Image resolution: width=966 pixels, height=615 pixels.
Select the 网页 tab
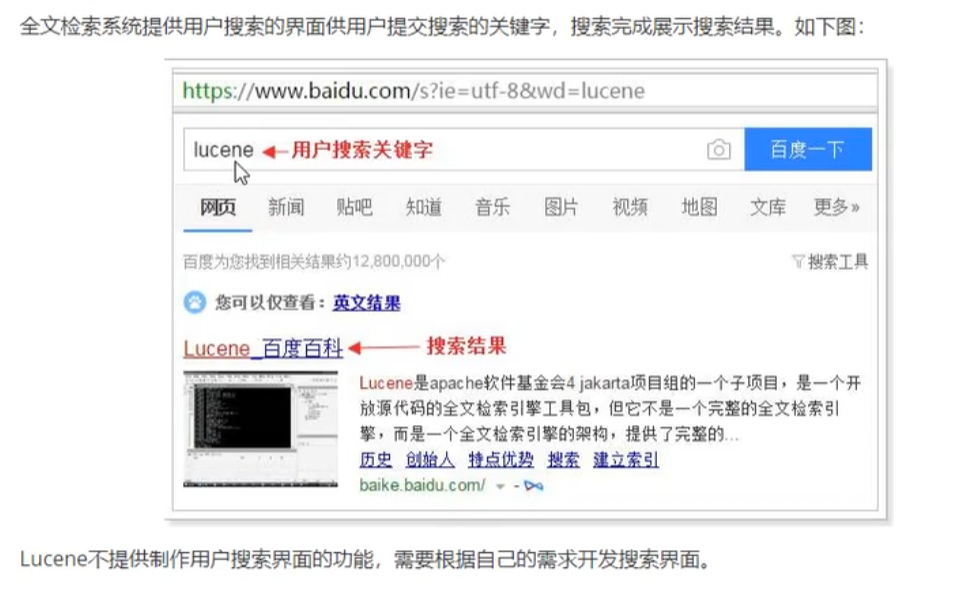pos(217,207)
